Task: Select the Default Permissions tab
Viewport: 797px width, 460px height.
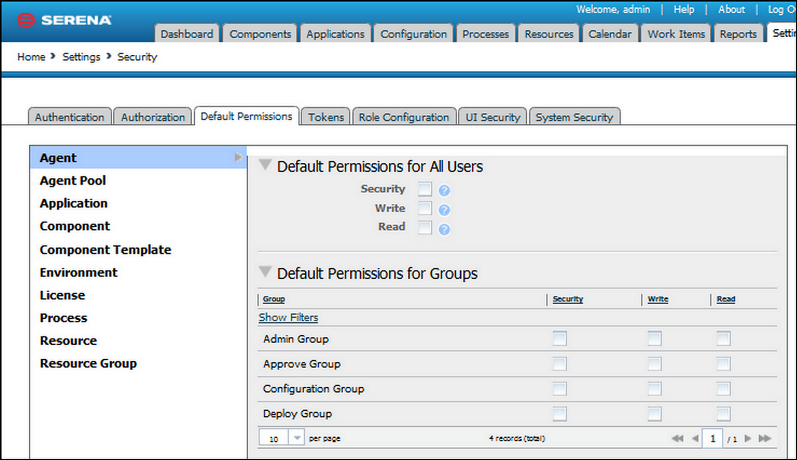Action: point(247,116)
